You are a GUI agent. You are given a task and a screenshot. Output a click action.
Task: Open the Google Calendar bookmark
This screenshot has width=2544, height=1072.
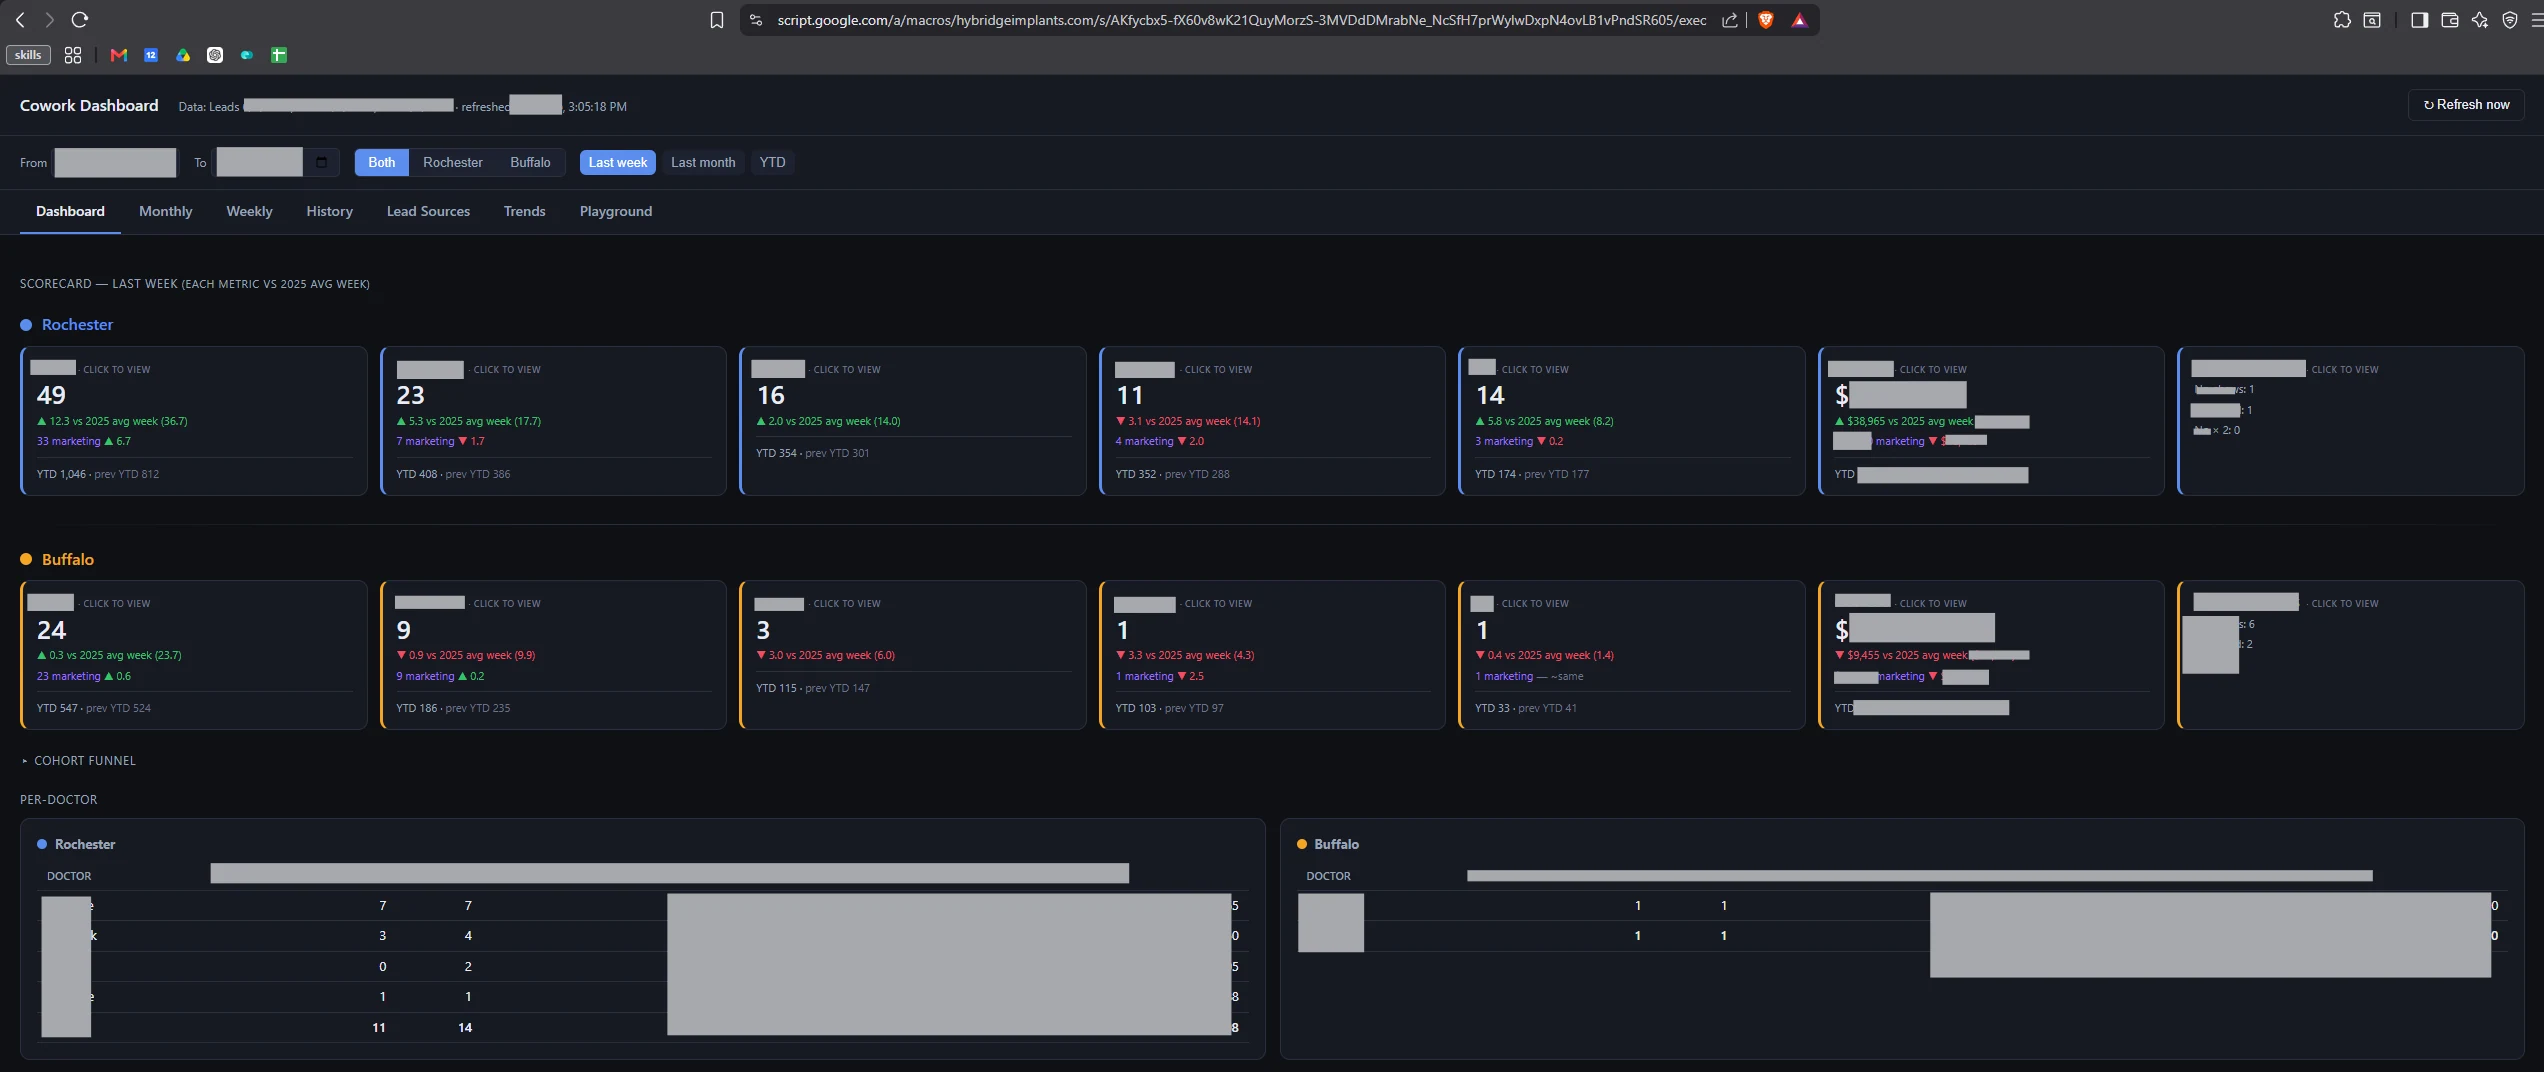(151, 55)
